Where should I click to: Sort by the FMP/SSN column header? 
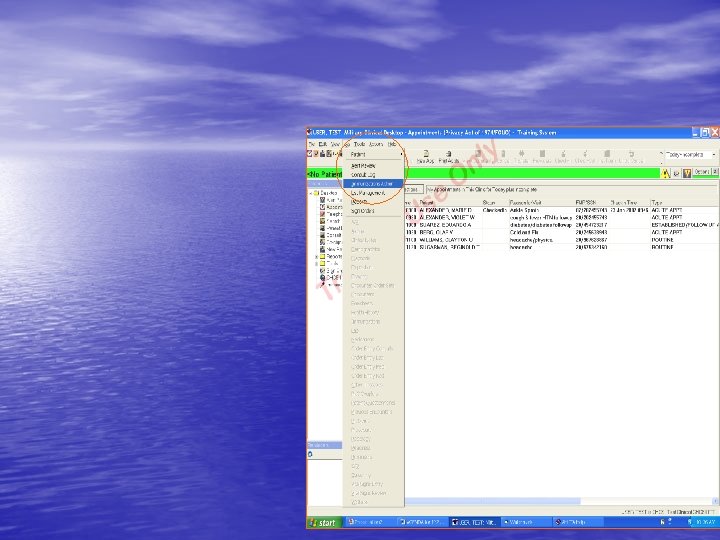pos(591,202)
